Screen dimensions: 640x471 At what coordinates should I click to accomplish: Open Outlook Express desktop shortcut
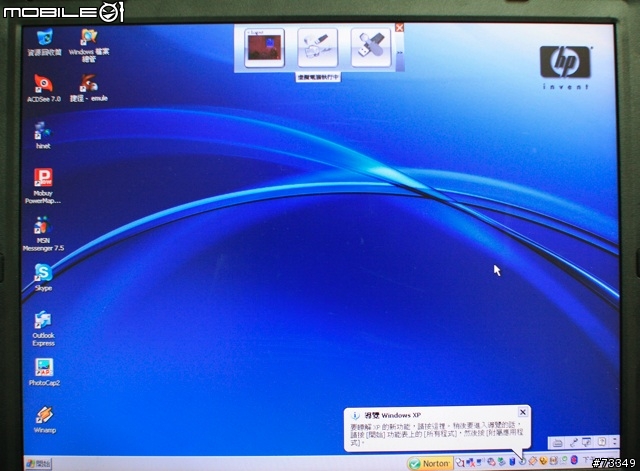point(43,329)
